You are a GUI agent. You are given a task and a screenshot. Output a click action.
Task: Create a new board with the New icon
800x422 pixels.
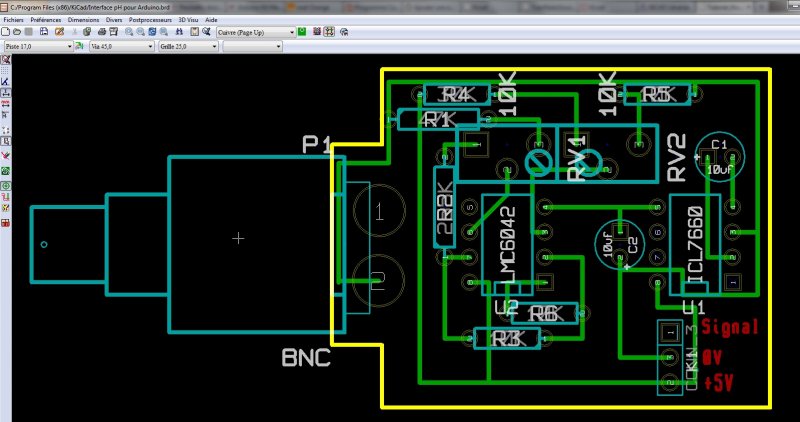[6, 32]
